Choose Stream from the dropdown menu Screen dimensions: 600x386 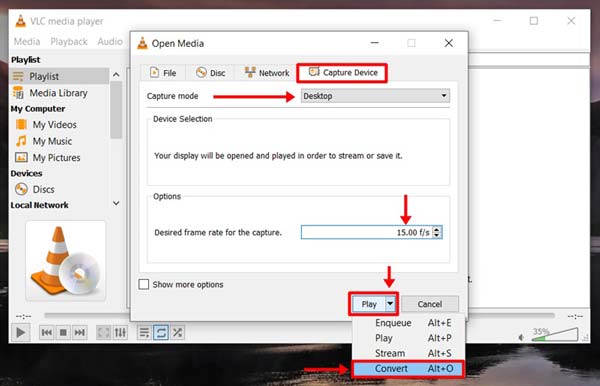click(x=409, y=353)
